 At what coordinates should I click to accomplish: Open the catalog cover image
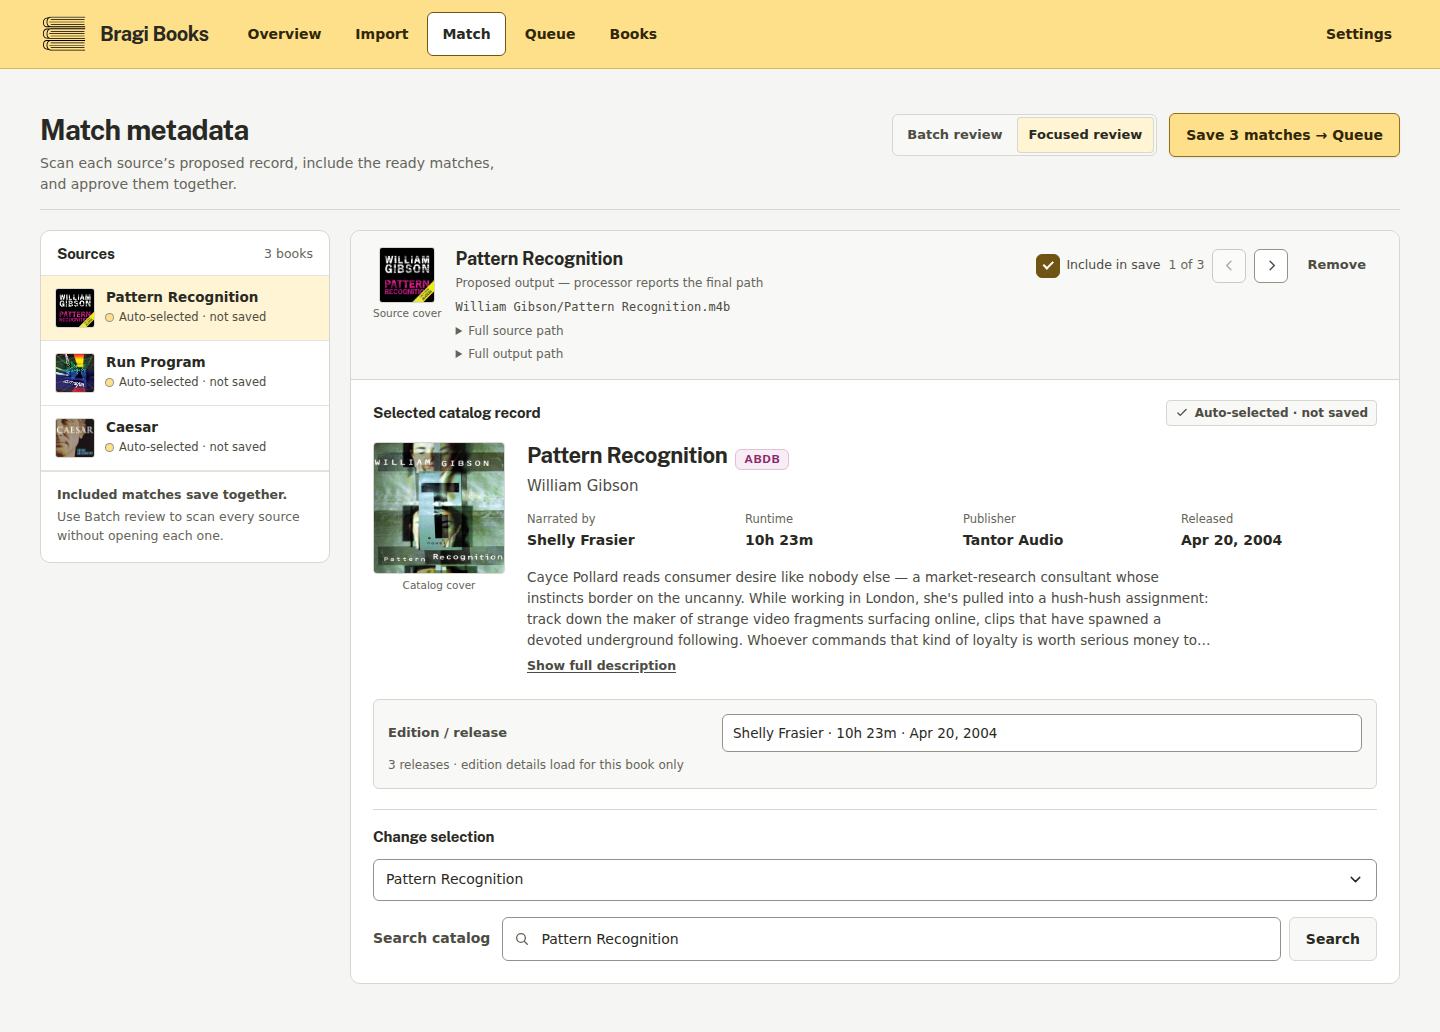click(439, 508)
